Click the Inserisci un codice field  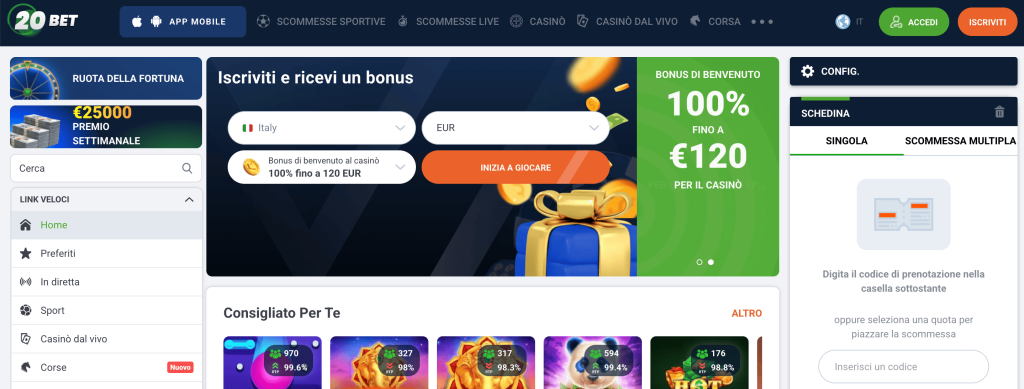[x=903, y=367]
